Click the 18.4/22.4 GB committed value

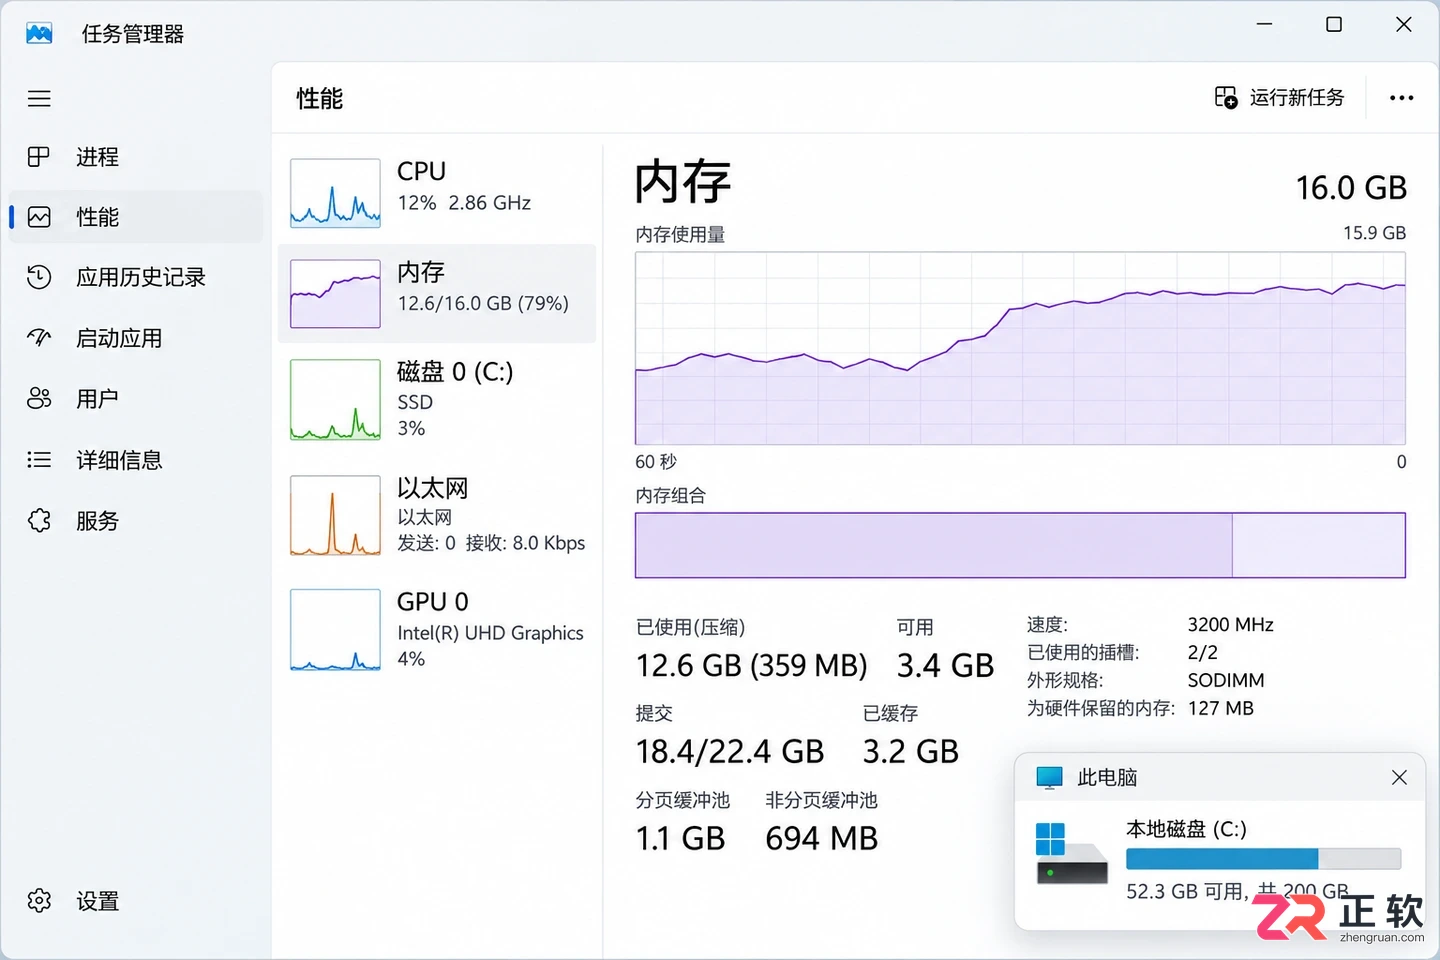pyautogui.click(x=730, y=752)
